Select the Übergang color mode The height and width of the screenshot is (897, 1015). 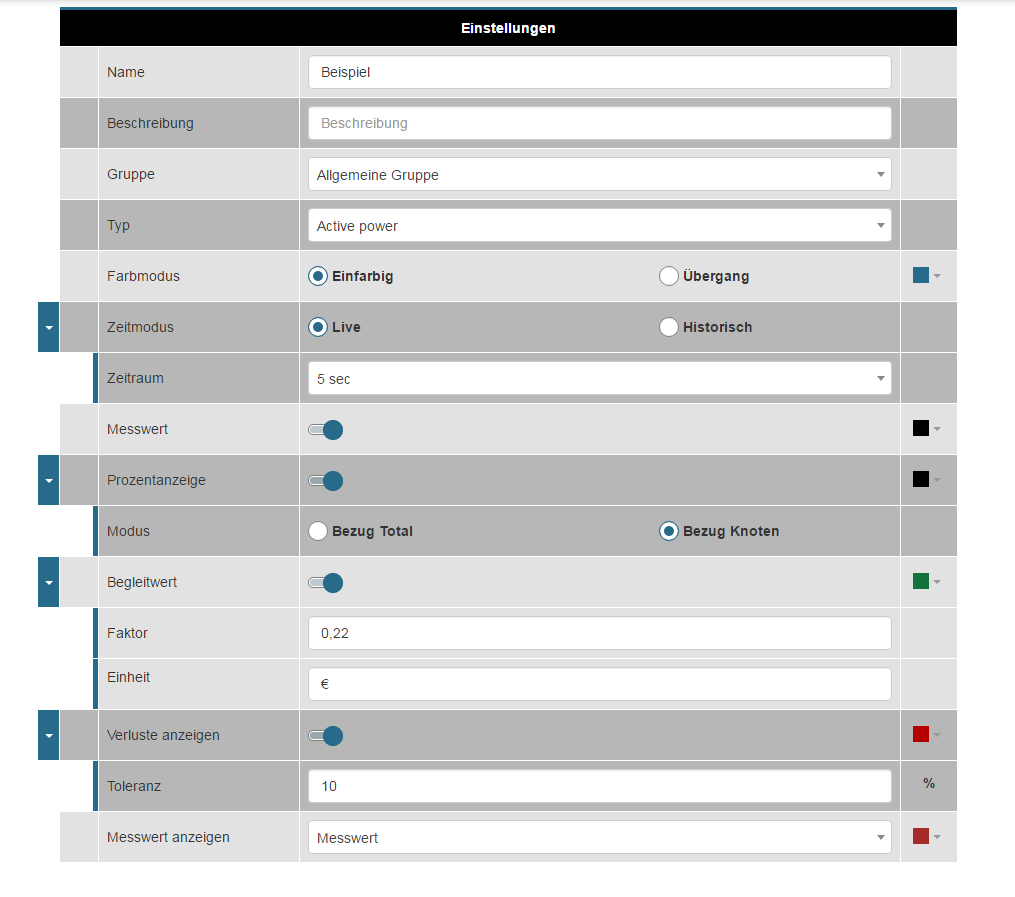[x=669, y=276]
